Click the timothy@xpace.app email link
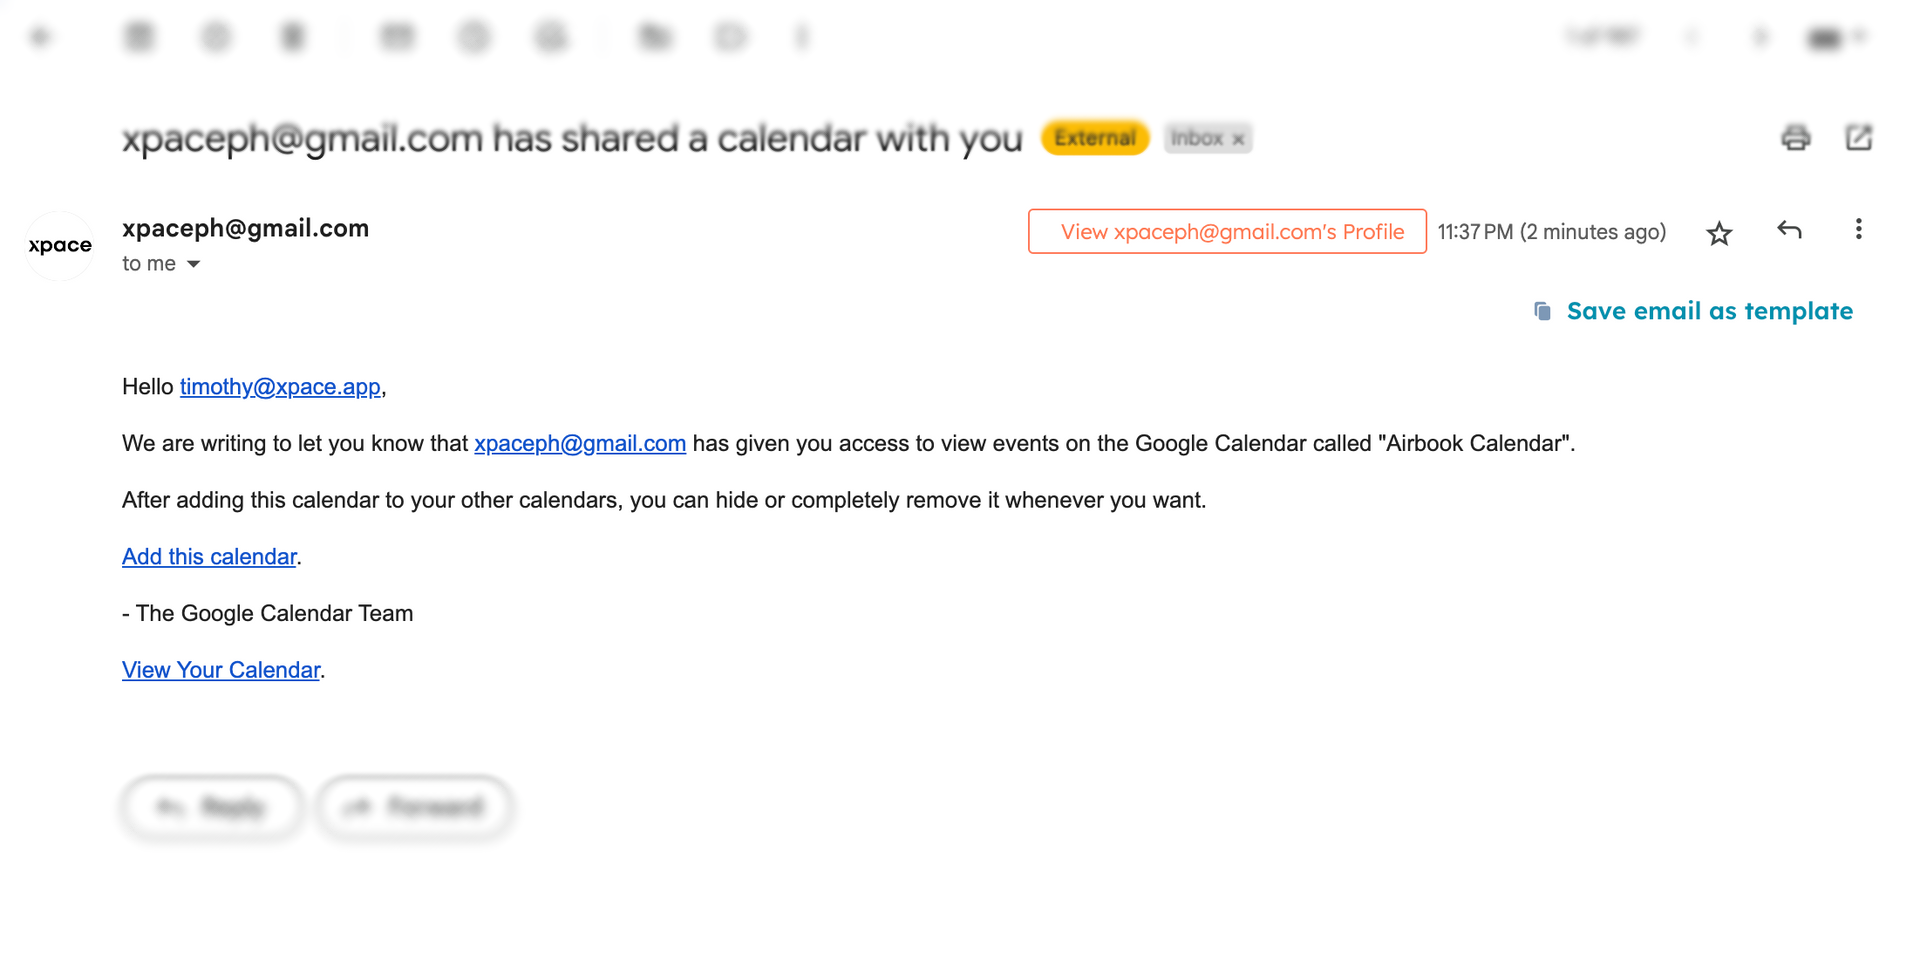 (280, 387)
